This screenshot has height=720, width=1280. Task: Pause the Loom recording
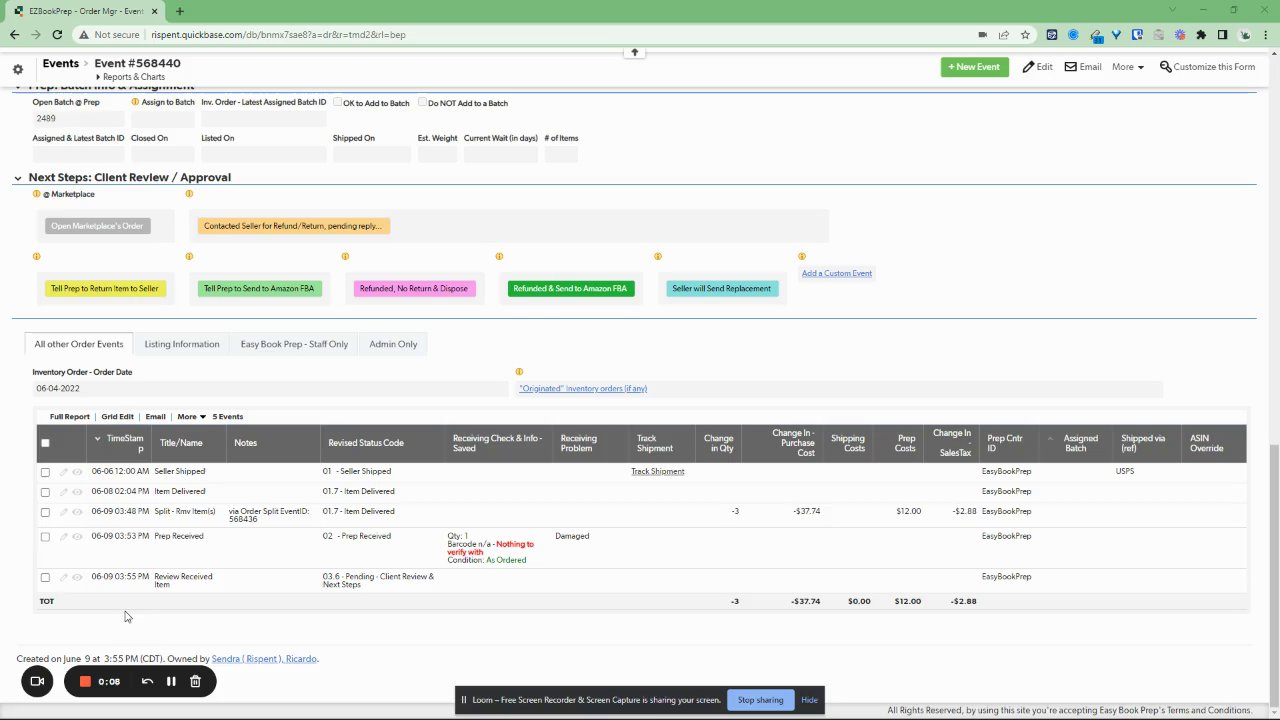tap(171, 682)
